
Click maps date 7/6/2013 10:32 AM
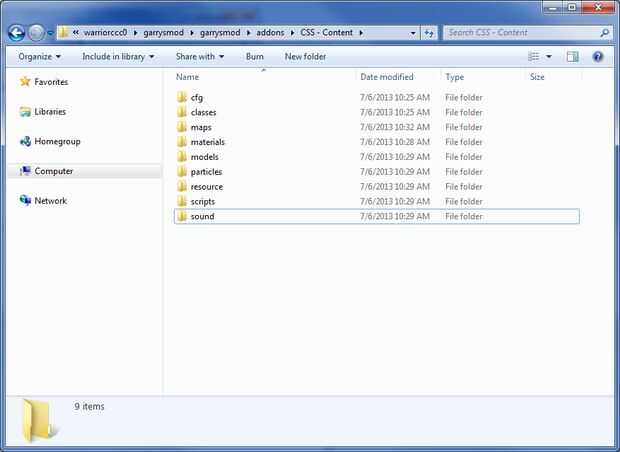pos(395,127)
